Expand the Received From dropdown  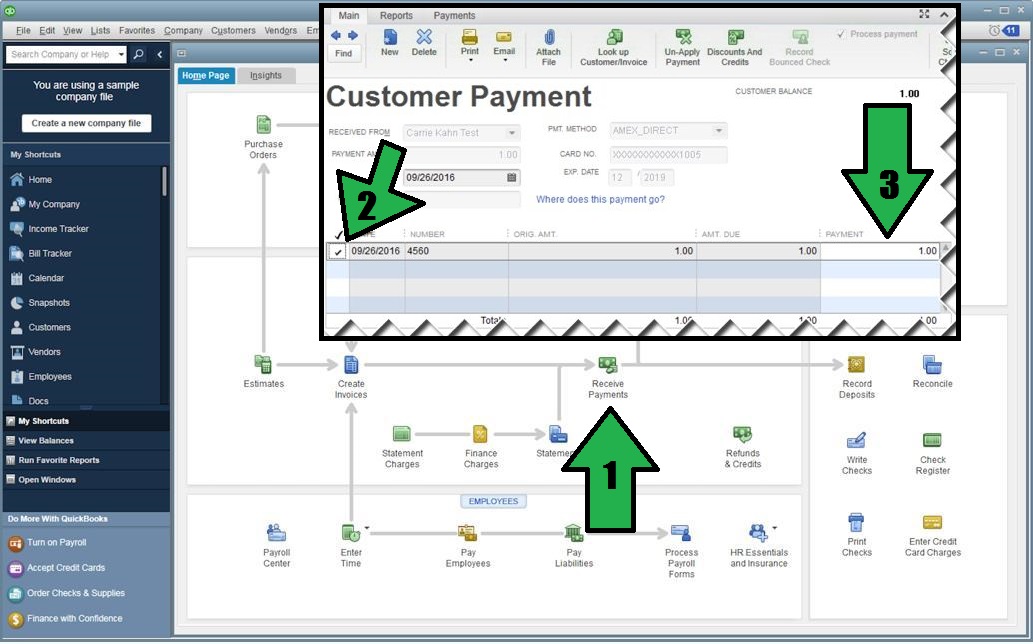[x=512, y=133]
